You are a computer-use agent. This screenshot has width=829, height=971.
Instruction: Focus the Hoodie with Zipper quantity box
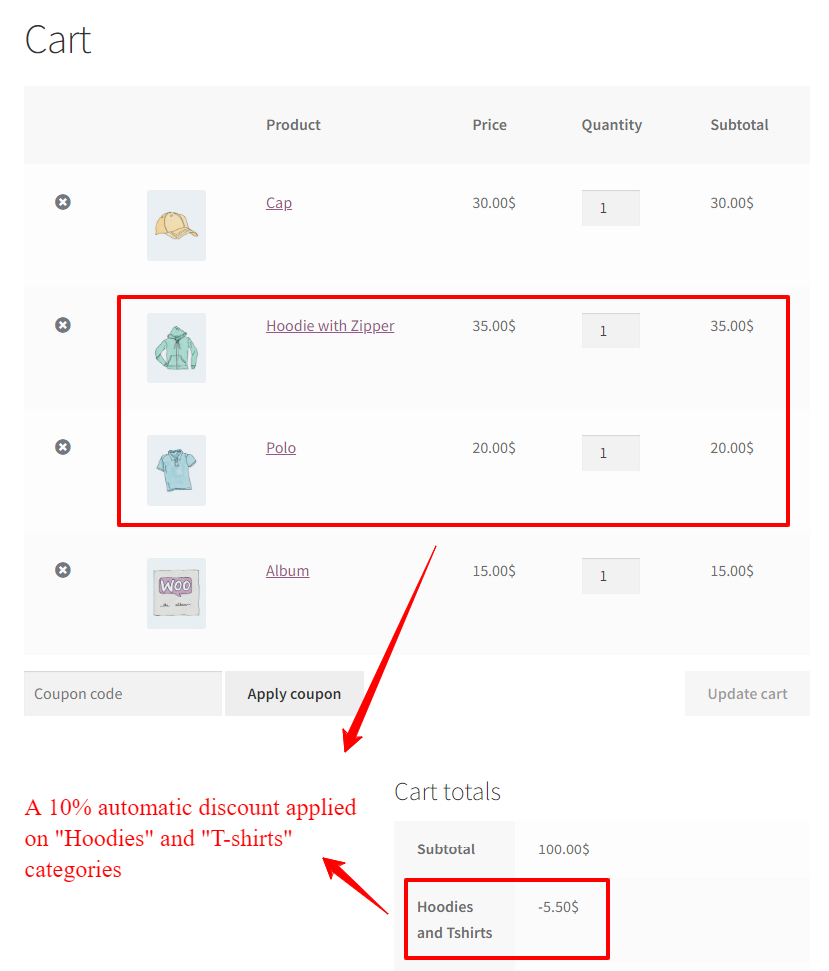[610, 330]
